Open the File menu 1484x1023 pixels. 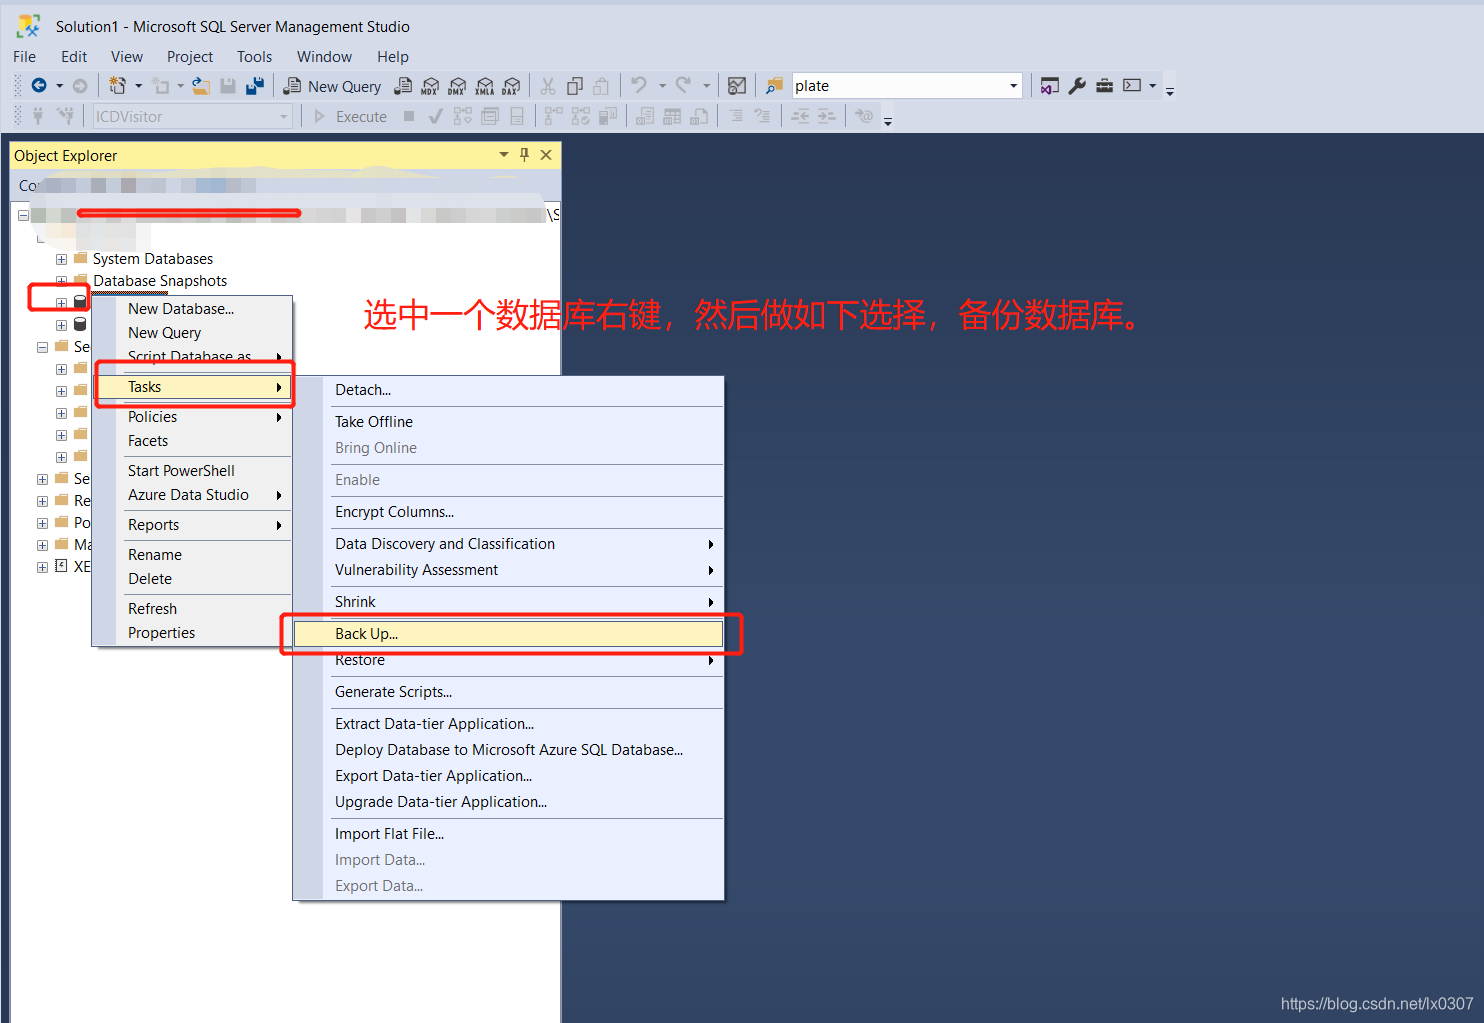(24, 57)
